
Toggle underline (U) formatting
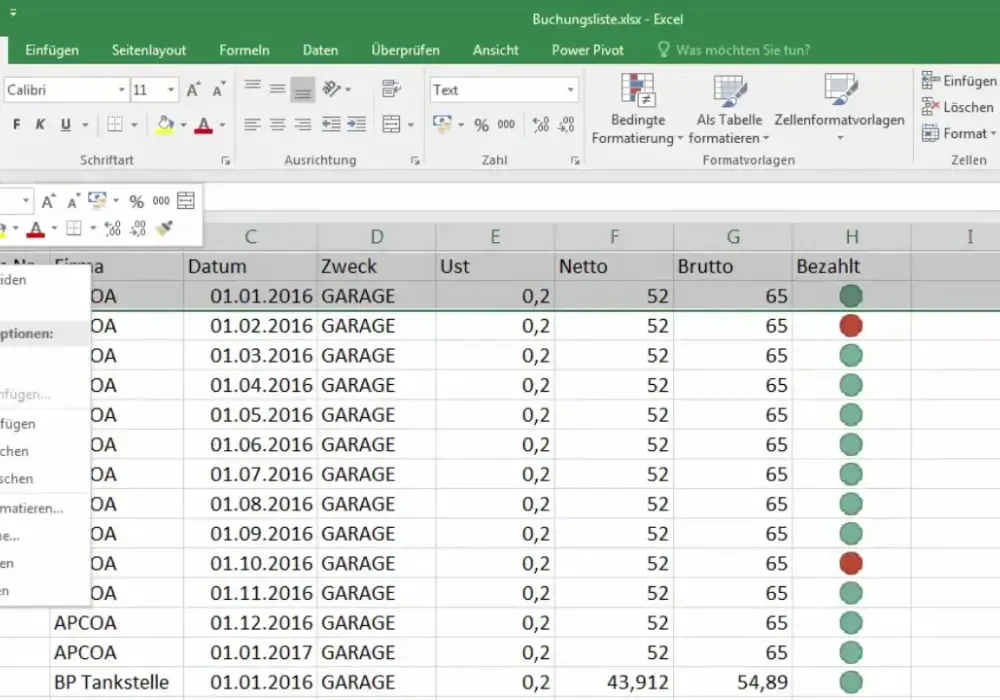[65, 124]
